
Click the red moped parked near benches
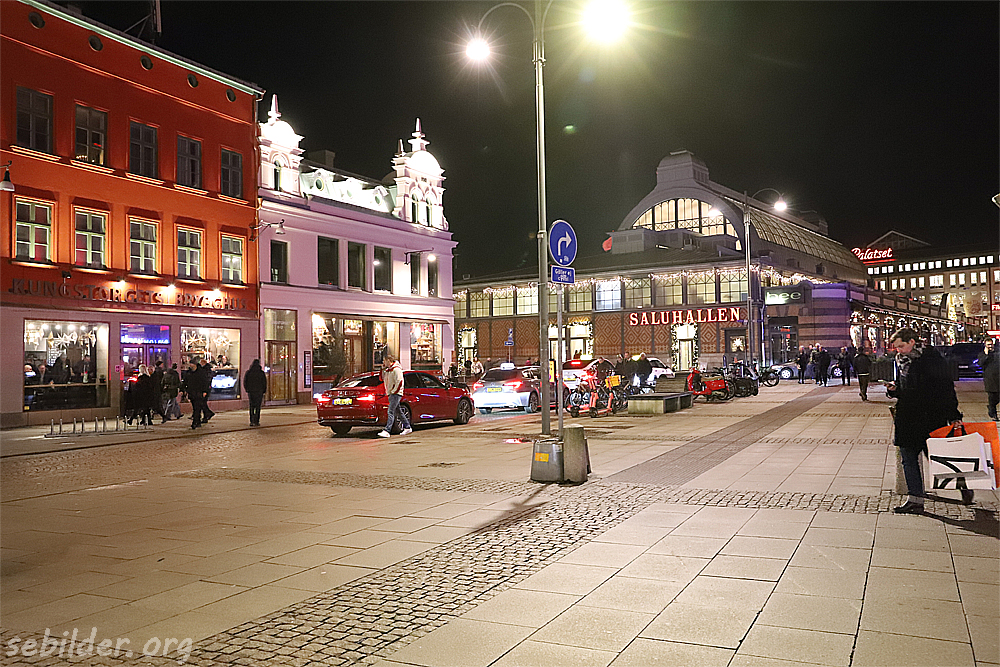[x=708, y=385]
